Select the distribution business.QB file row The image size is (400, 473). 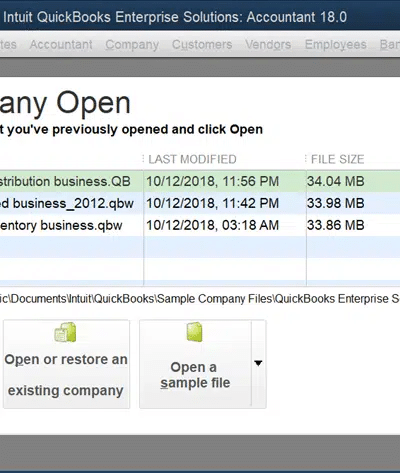200,181
